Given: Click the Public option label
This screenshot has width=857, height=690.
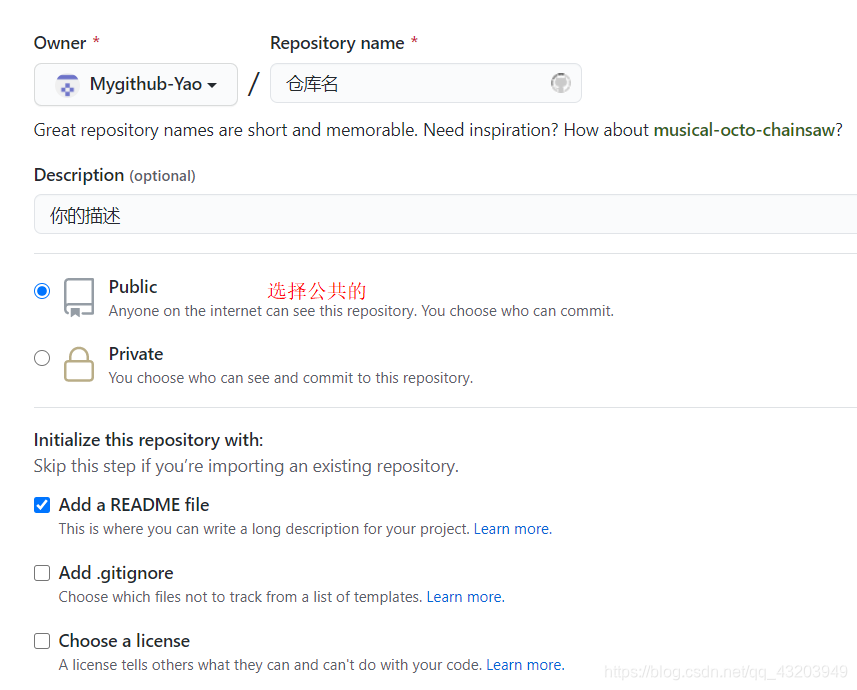Looking at the screenshot, I should pos(133,287).
